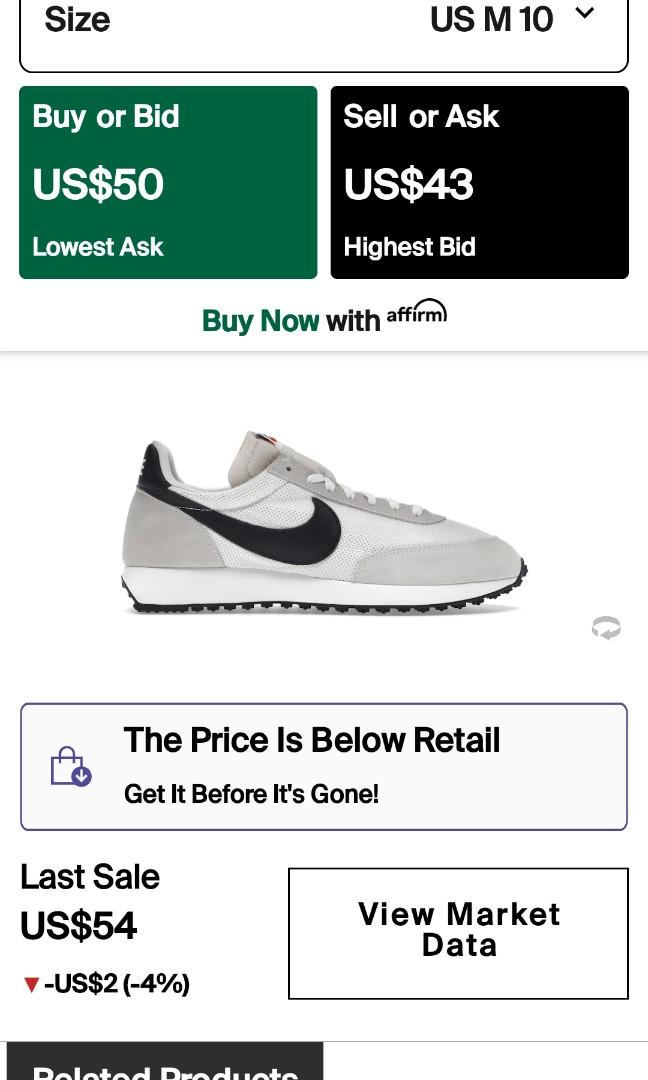Click the Affirm logo
648x1080 pixels.
pos(416,313)
